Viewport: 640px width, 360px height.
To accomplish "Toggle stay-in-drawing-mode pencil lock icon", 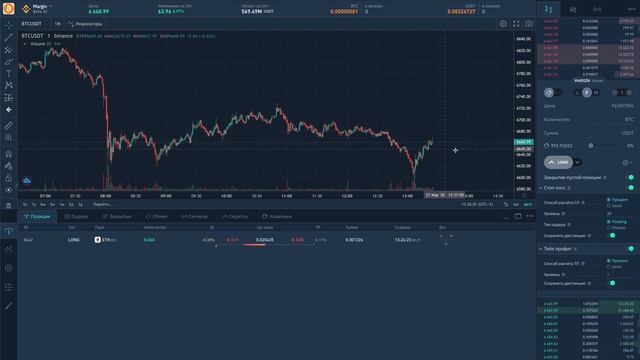I will [9, 166].
